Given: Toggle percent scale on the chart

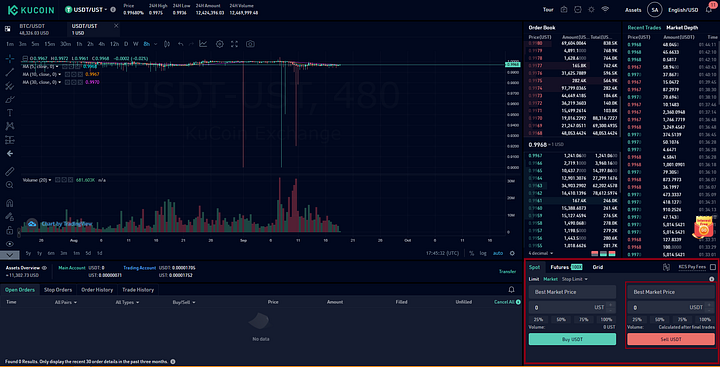Looking at the screenshot, I should pos(472,253).
